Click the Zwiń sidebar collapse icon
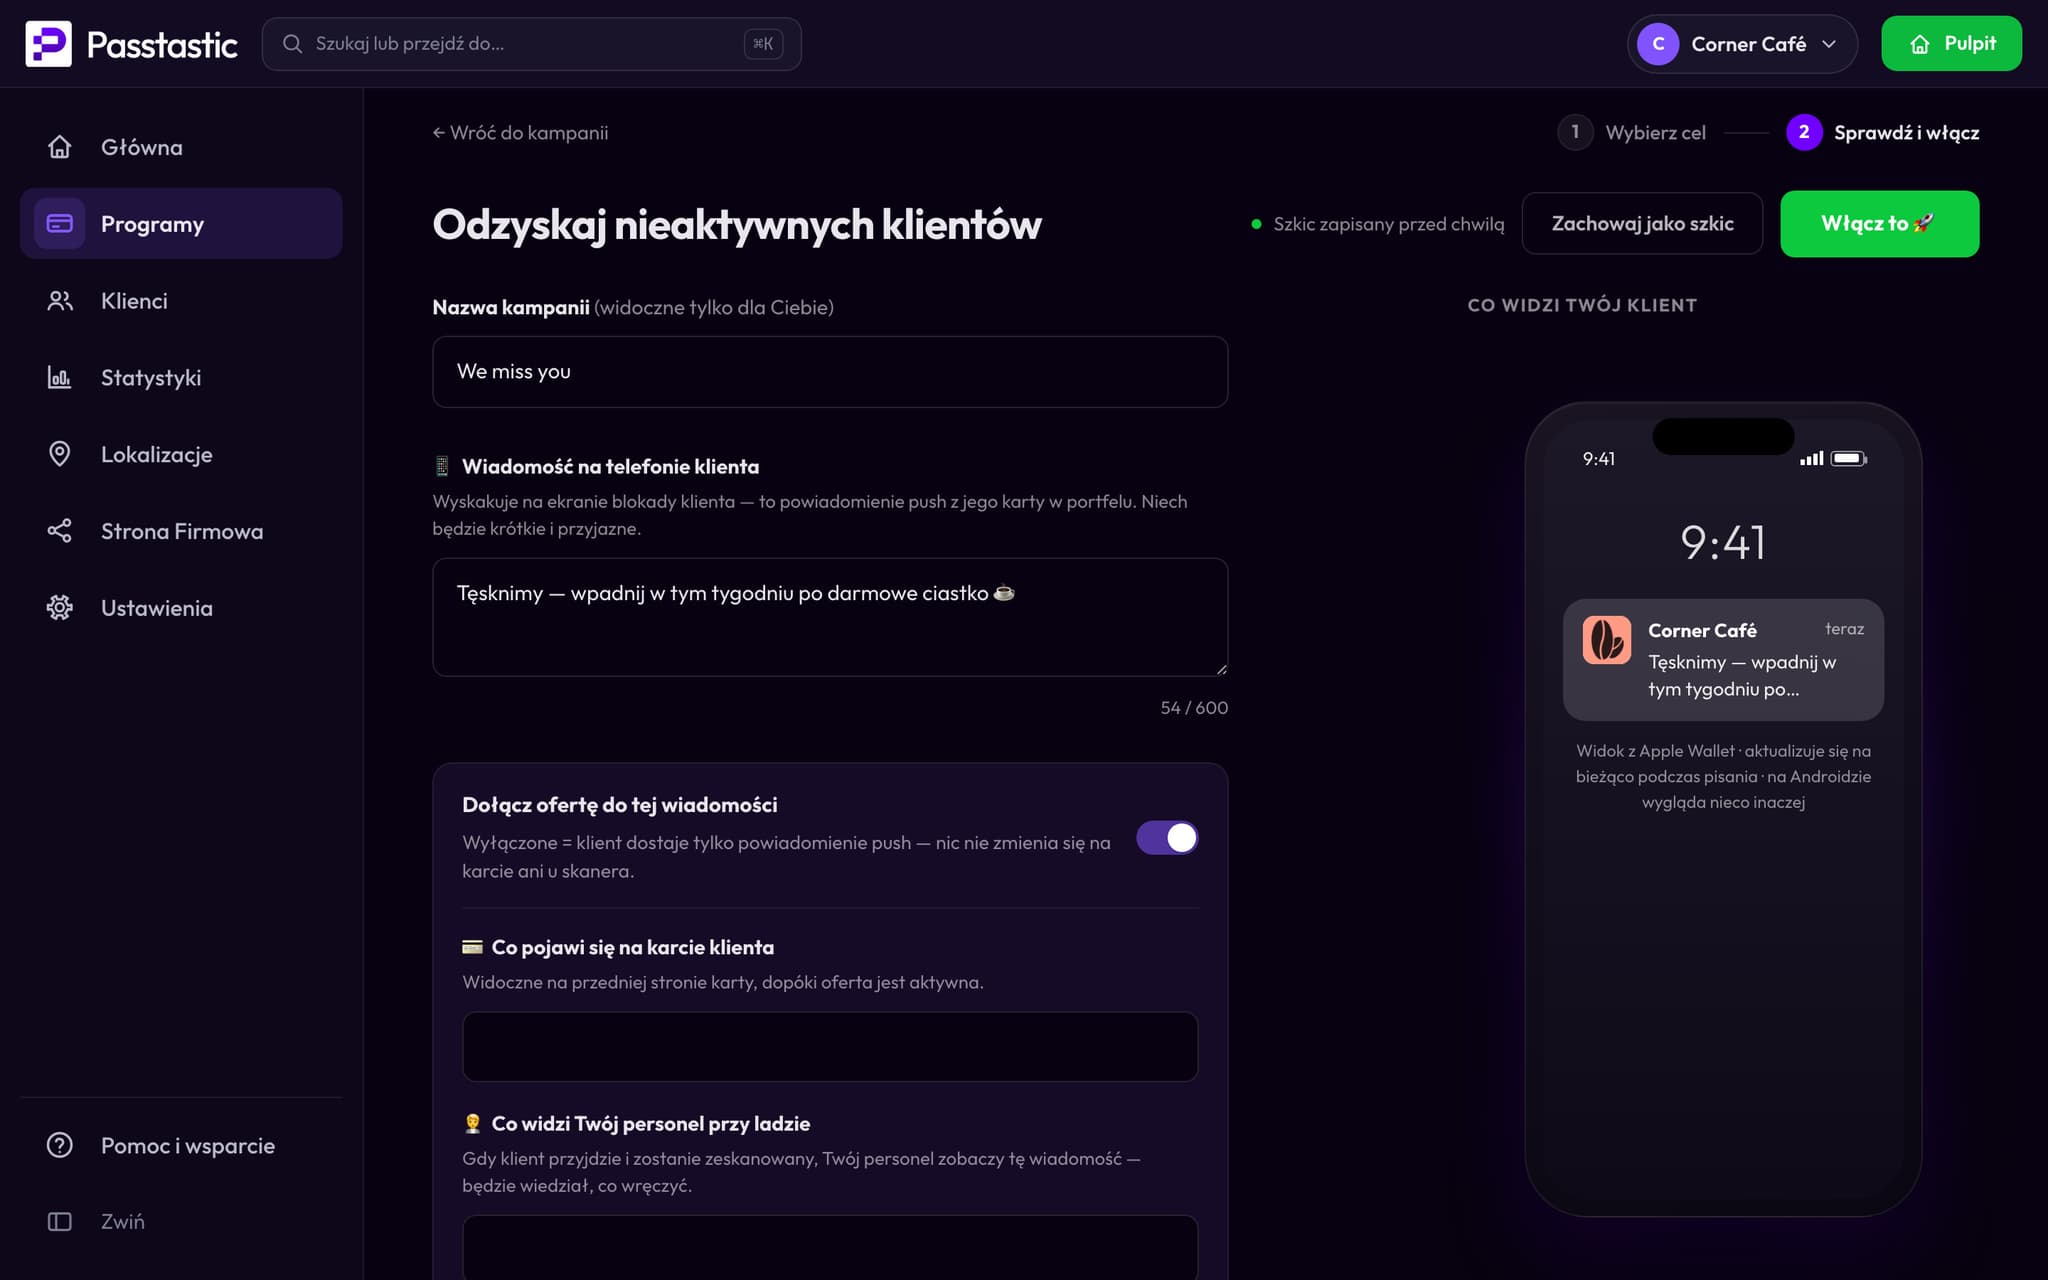This screenshot has width=2048, height=1280. point(60,1222)
